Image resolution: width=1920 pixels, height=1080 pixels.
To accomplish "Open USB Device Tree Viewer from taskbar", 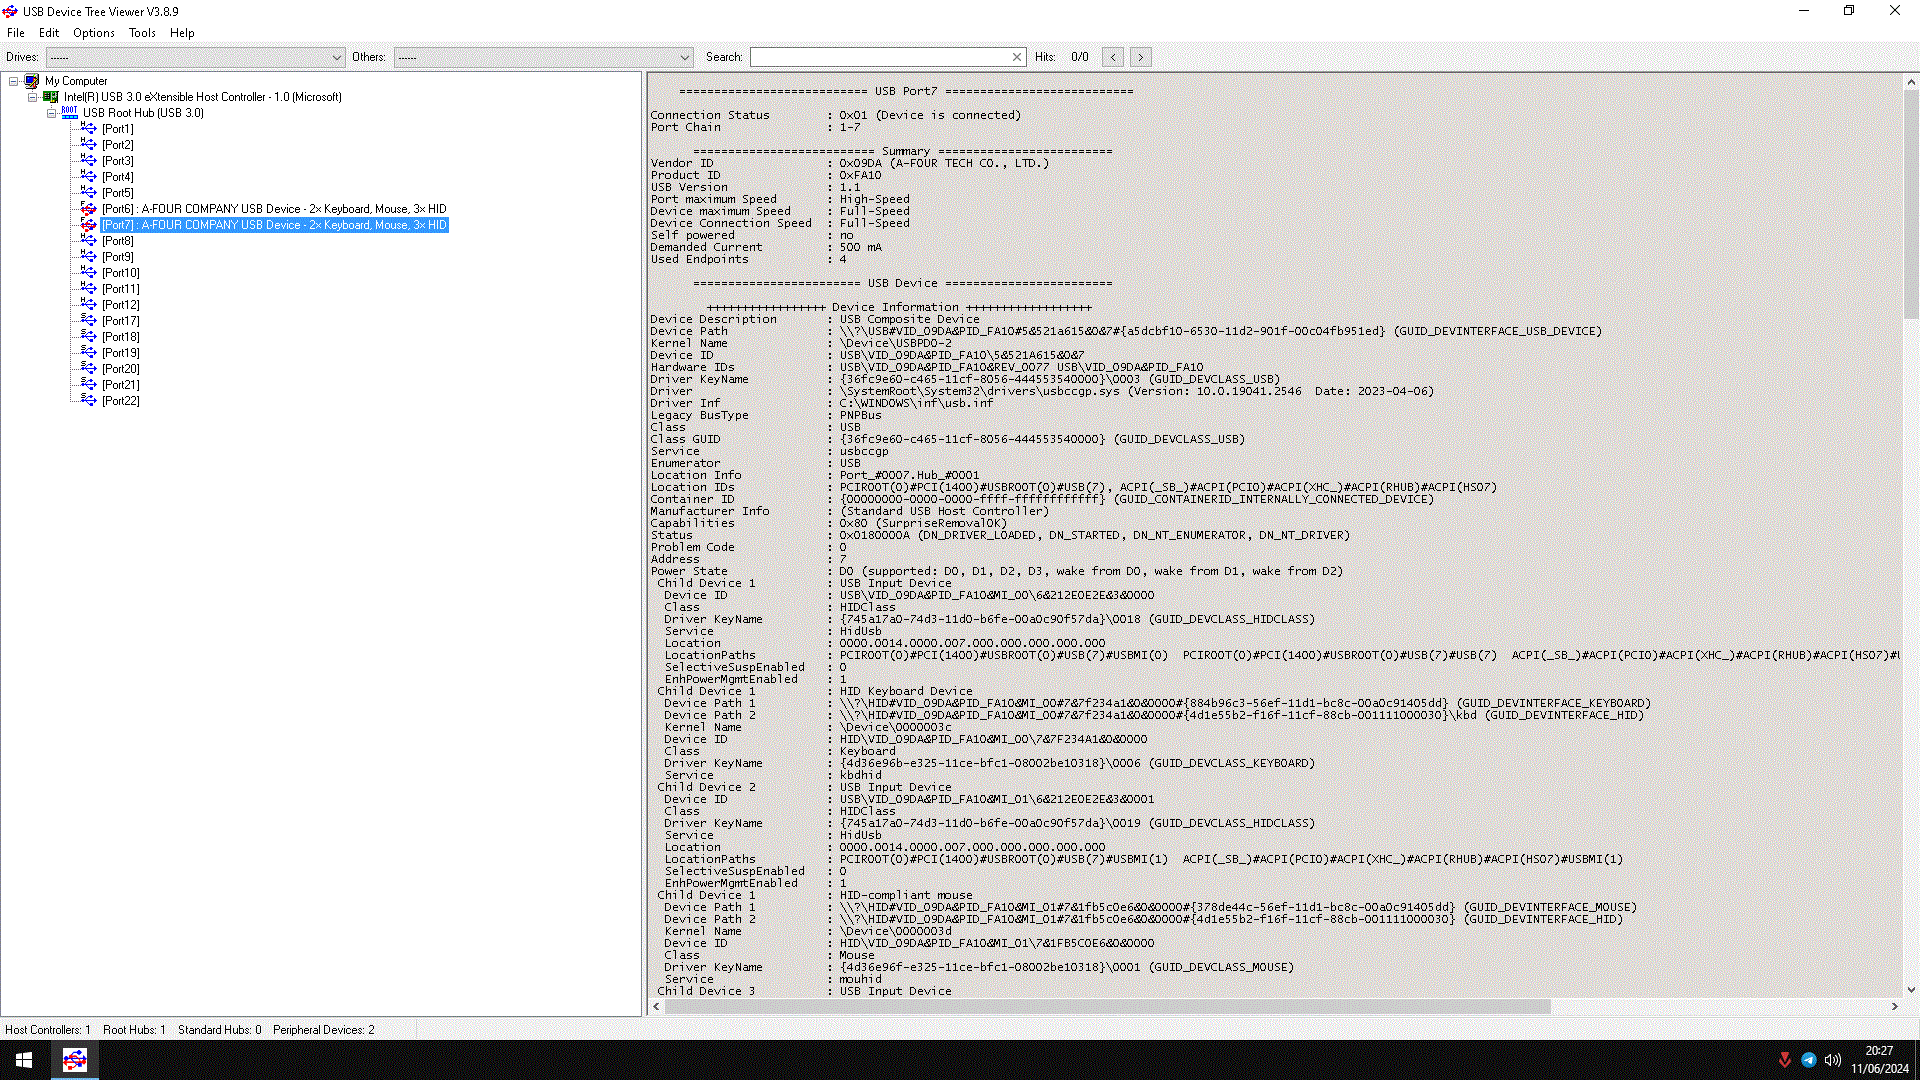I will point(75,1060).
